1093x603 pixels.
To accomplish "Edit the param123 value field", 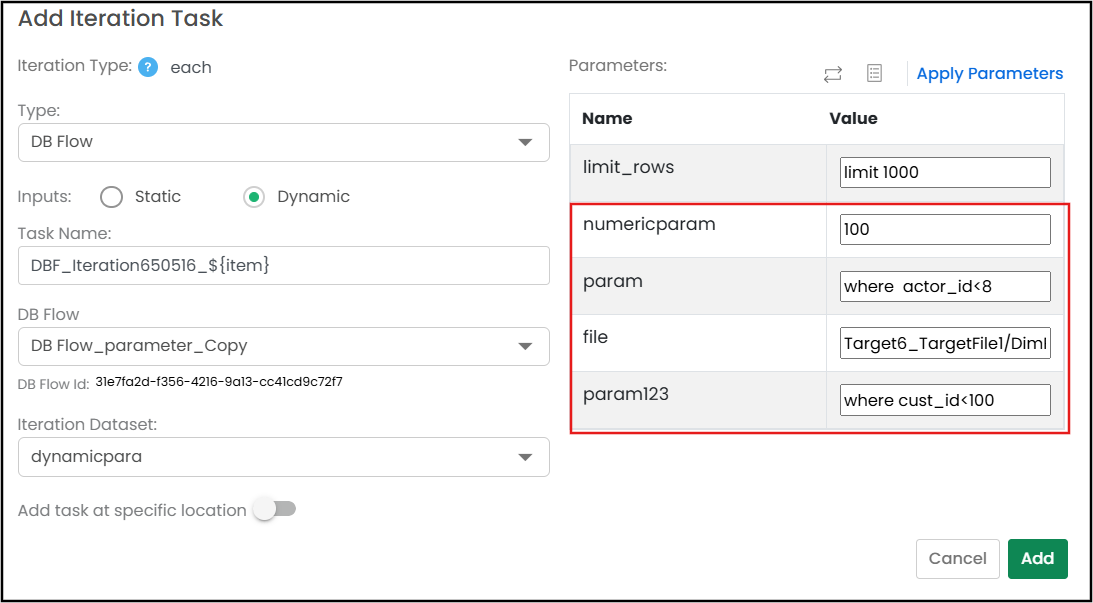I will 945,400.
